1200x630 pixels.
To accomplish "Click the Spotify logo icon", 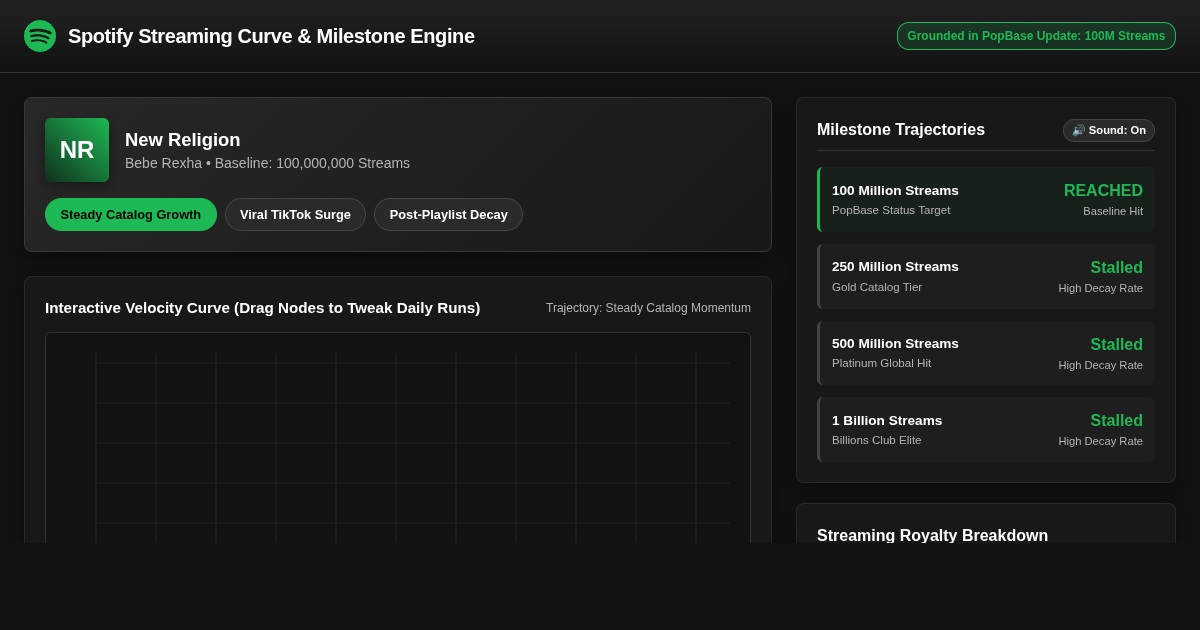I will click(40, 36).
